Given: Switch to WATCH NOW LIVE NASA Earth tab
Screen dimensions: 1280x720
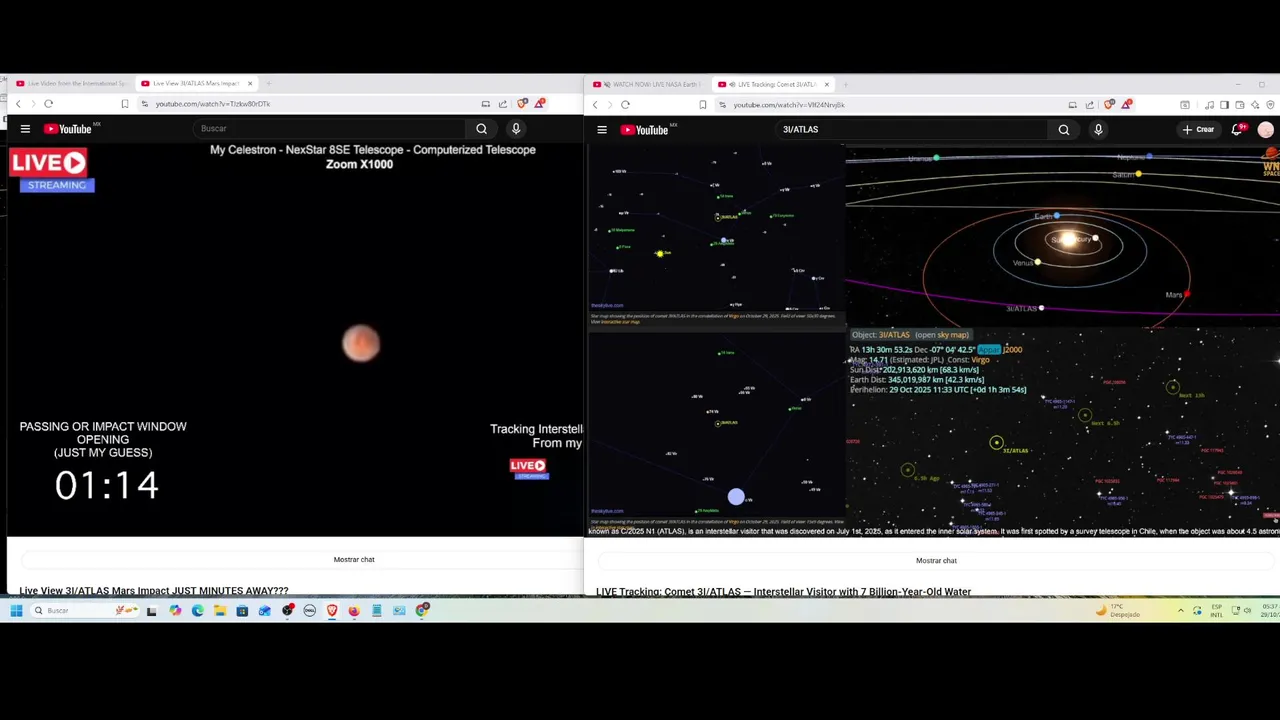Looking at the screenshot, I should tap(650, 84).
